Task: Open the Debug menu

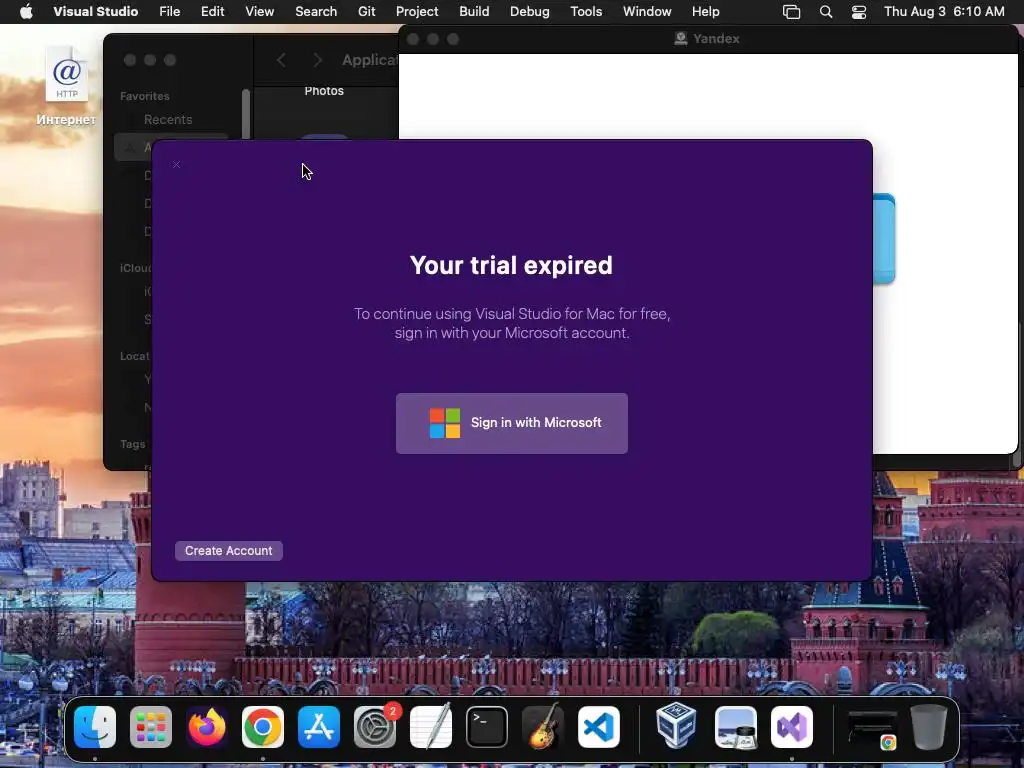Action: (x=530, y=11)
